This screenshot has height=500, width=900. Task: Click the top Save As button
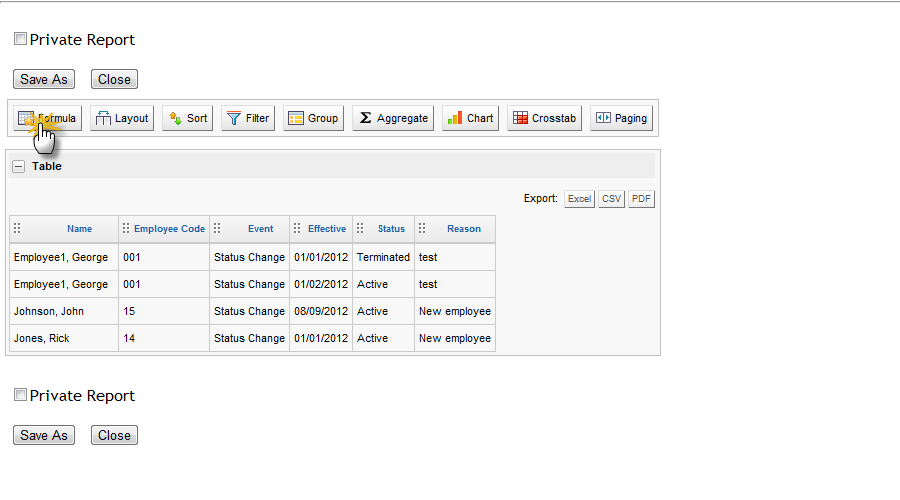pyautogui.click(x=44, y=79)
